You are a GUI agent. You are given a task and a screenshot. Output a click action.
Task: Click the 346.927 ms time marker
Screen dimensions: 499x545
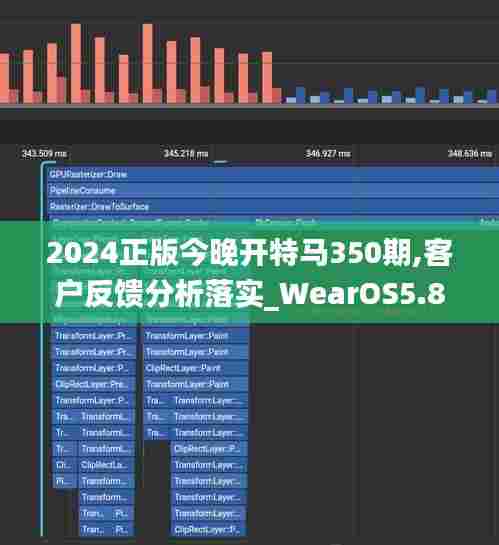click(x=328, y=154)
